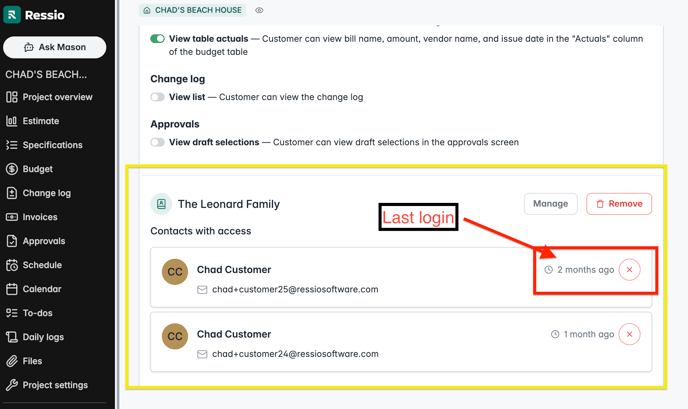
Task: Click the Calendar icon in sidebar
Action: (x=12, y=289)
